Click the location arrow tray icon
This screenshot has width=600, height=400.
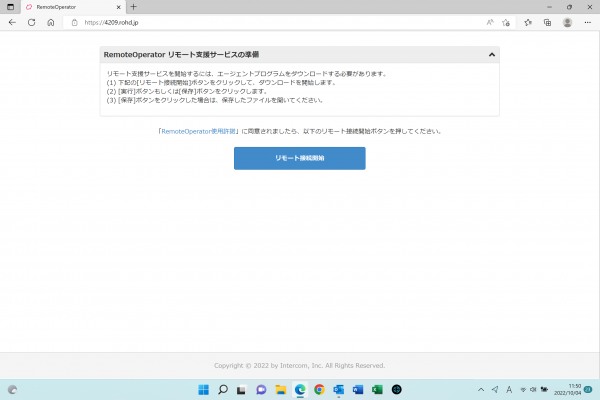495,390
